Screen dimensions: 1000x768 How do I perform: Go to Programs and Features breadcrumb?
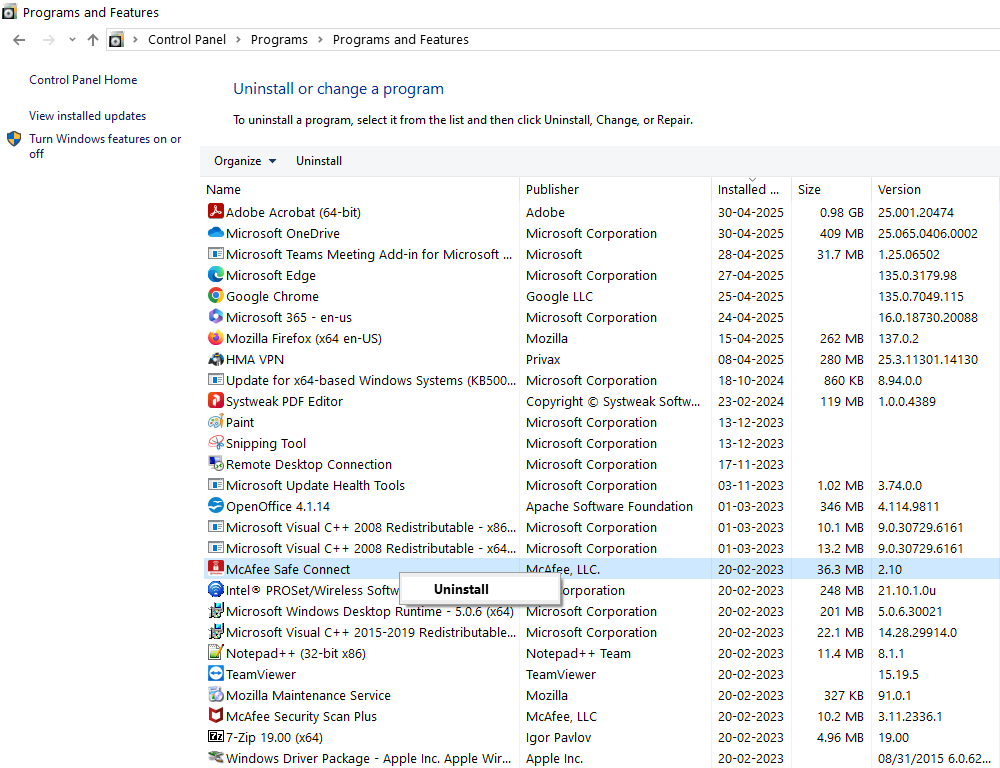[401, 40]
